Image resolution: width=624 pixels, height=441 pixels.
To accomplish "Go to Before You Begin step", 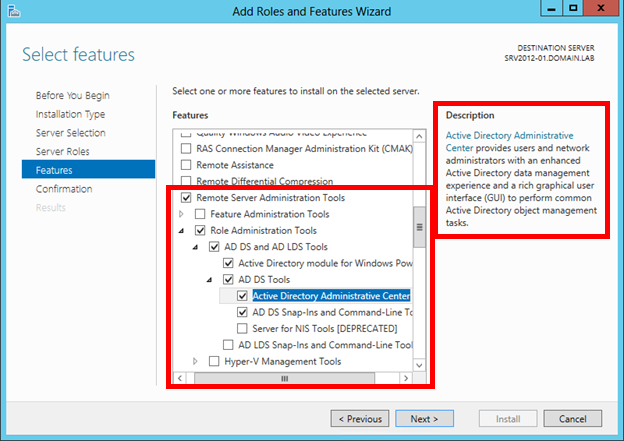I will (72, 96).
